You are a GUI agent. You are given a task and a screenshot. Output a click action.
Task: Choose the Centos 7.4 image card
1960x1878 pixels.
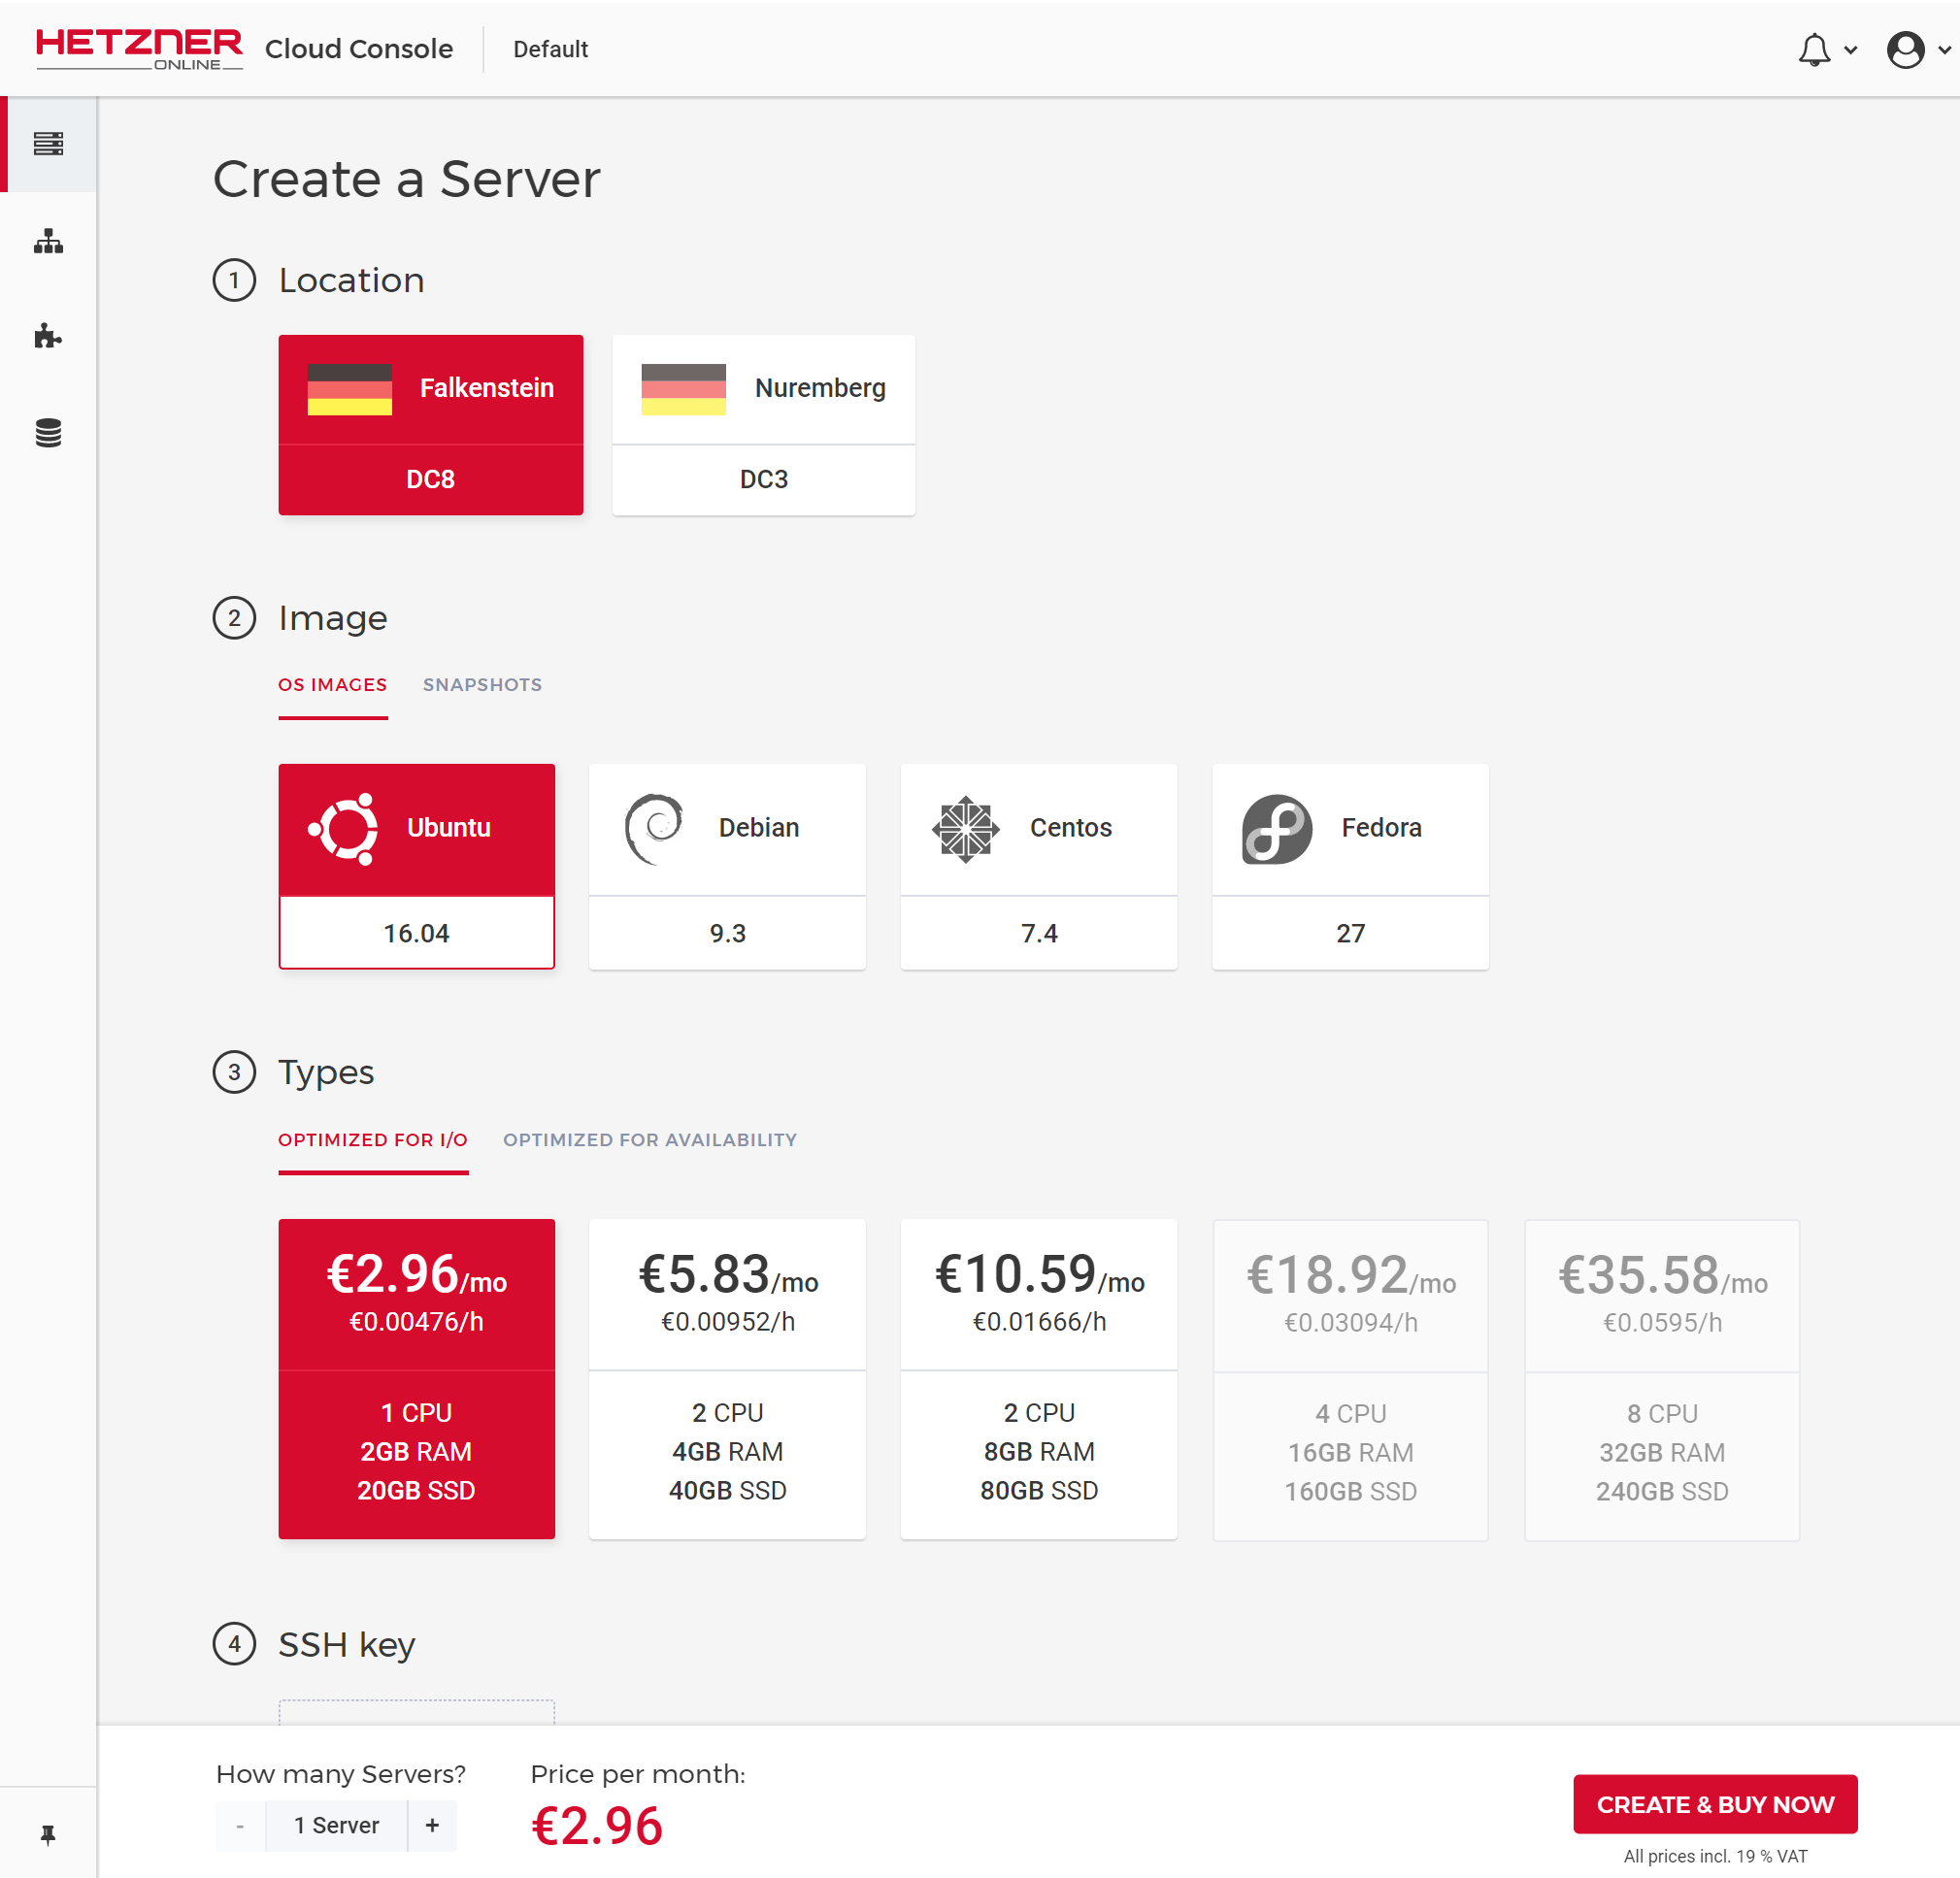[x=1038, y=866]
